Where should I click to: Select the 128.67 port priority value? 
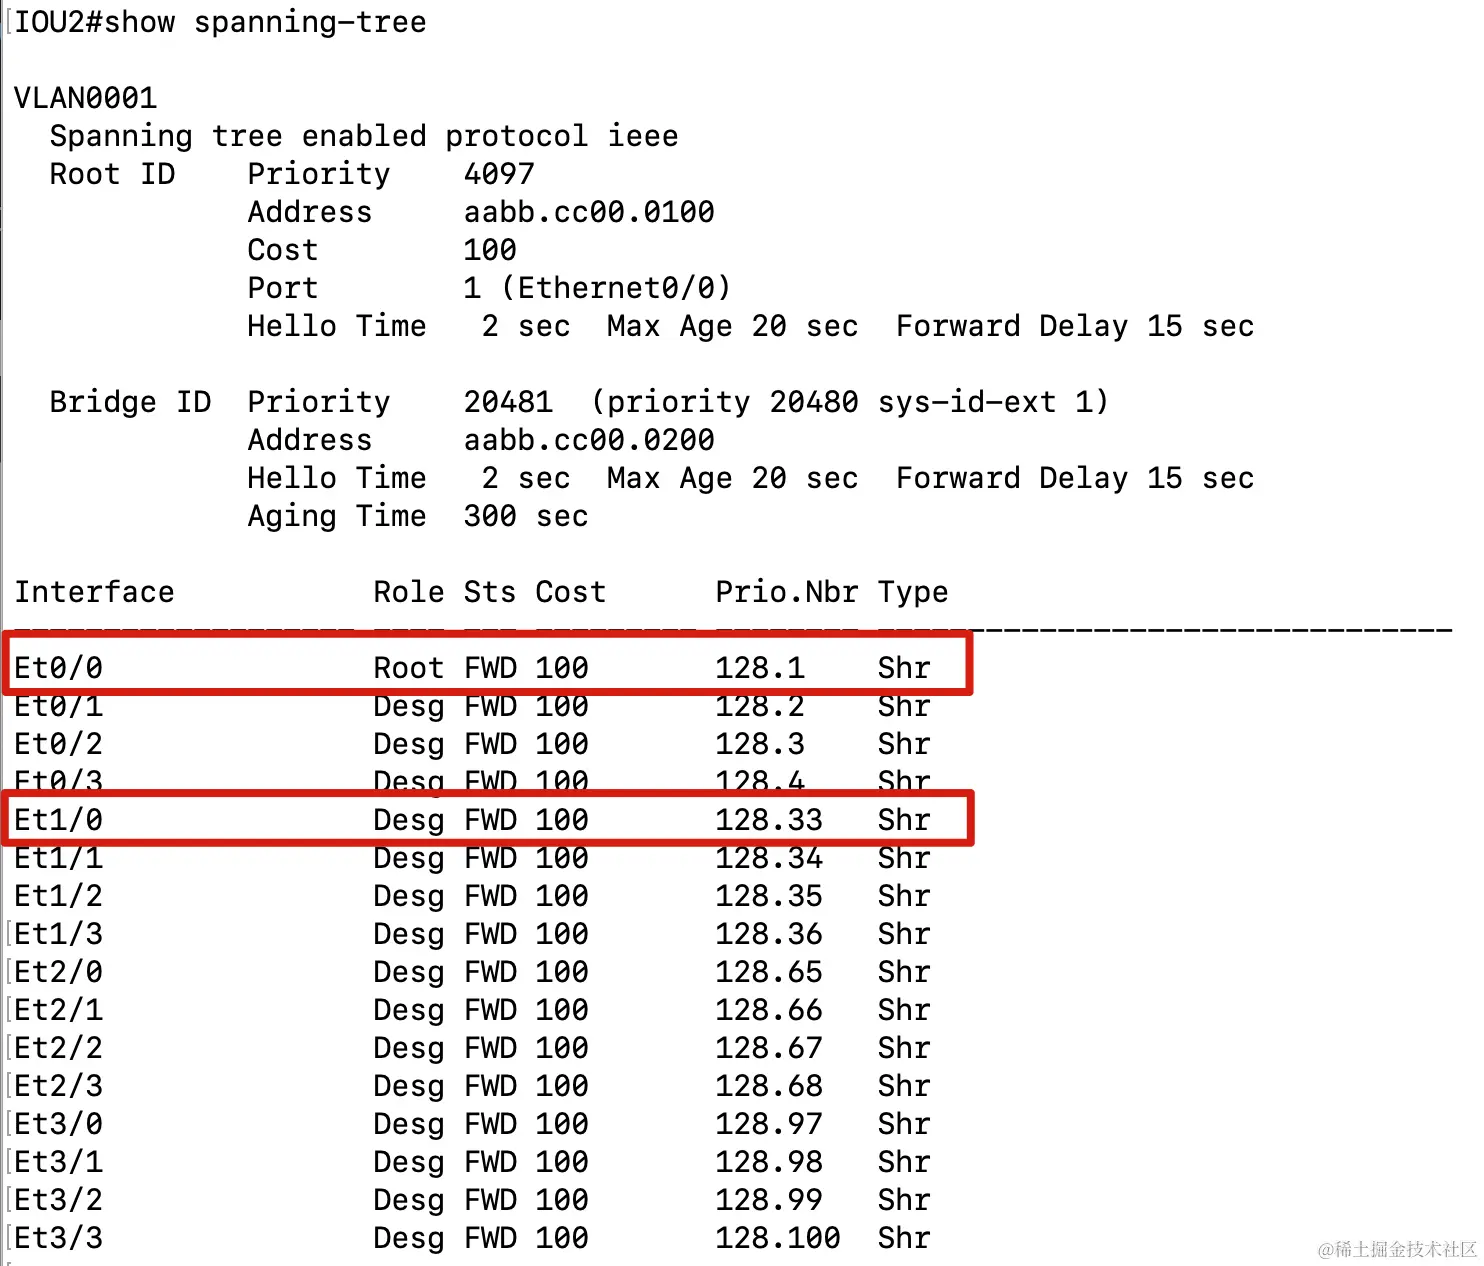(769, 1048)
